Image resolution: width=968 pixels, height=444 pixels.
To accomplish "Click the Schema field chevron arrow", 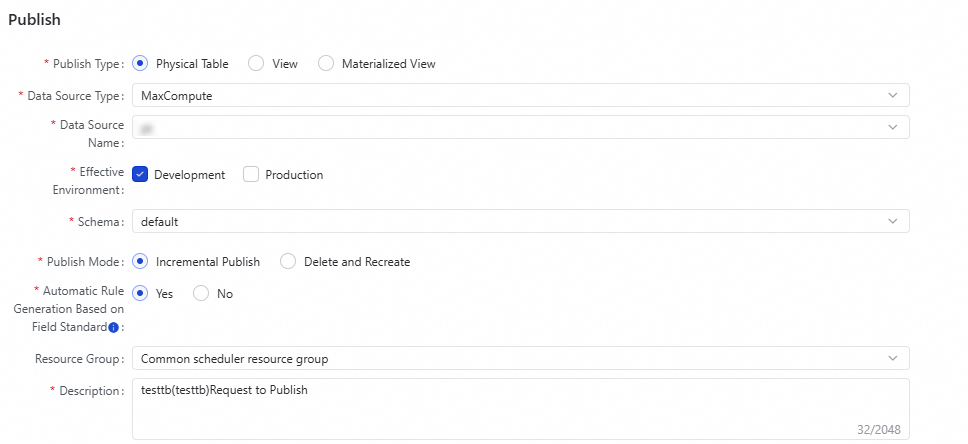I will [x=892, y=221].
